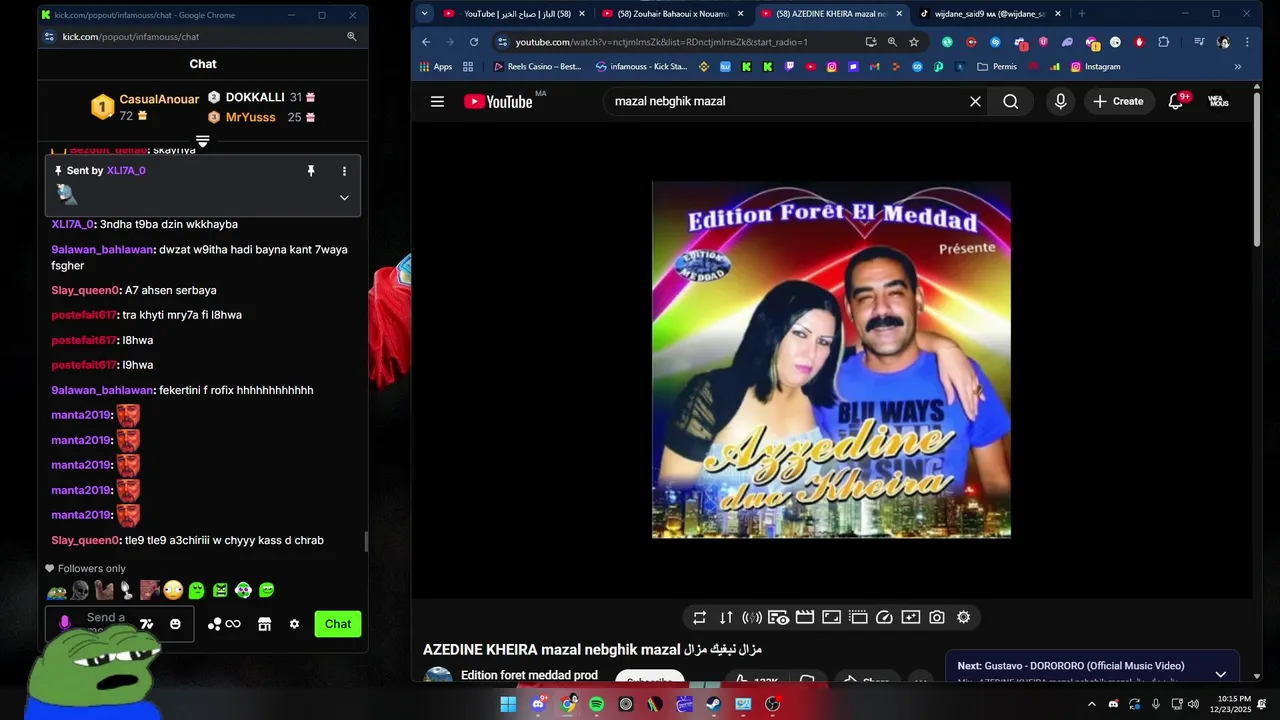Click the dashed-frame icon on the player toolbar
The height and width of the screenshot is (720, 1280).
click(x=858, y=617)
